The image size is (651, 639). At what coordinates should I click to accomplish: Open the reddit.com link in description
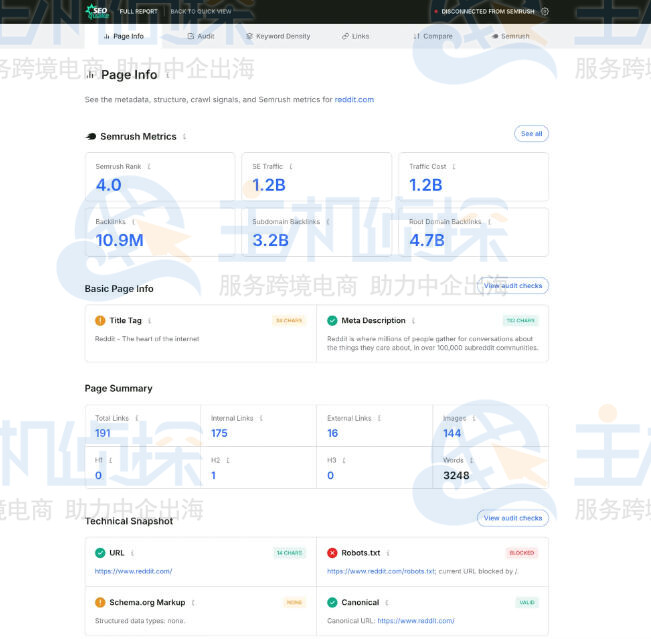click(354, 100)
